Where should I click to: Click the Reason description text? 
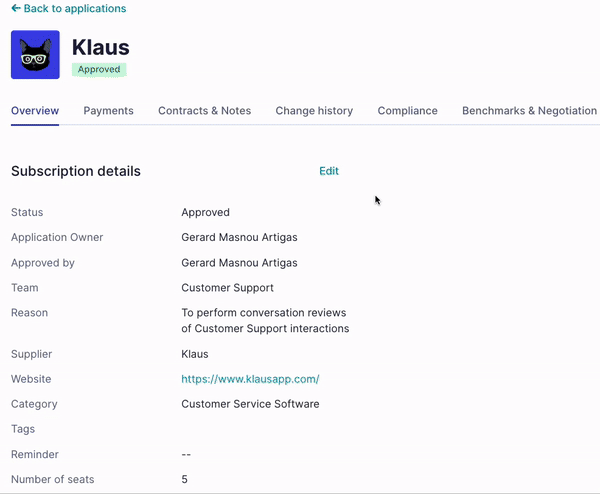265,321
